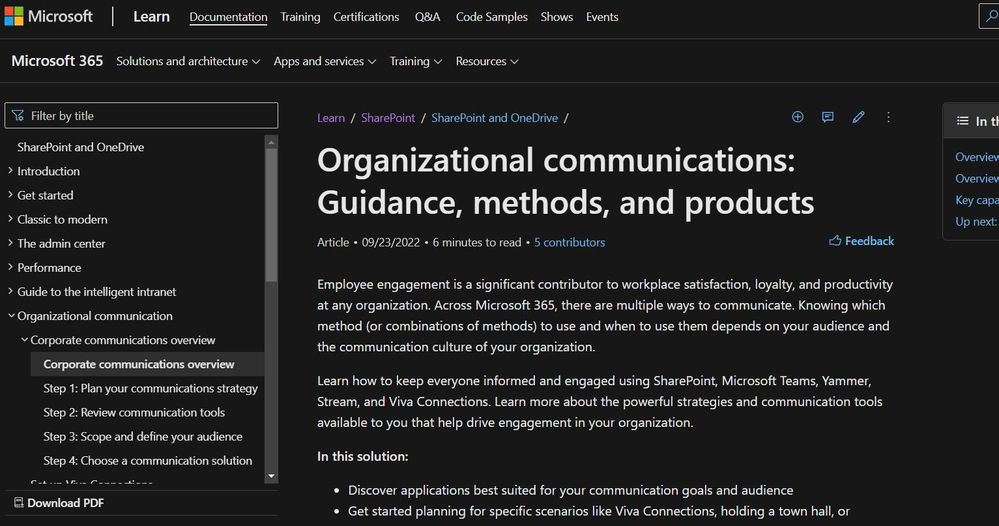Open Training in the top navigation
999x526 pixels.
click(x=300, y=17)
